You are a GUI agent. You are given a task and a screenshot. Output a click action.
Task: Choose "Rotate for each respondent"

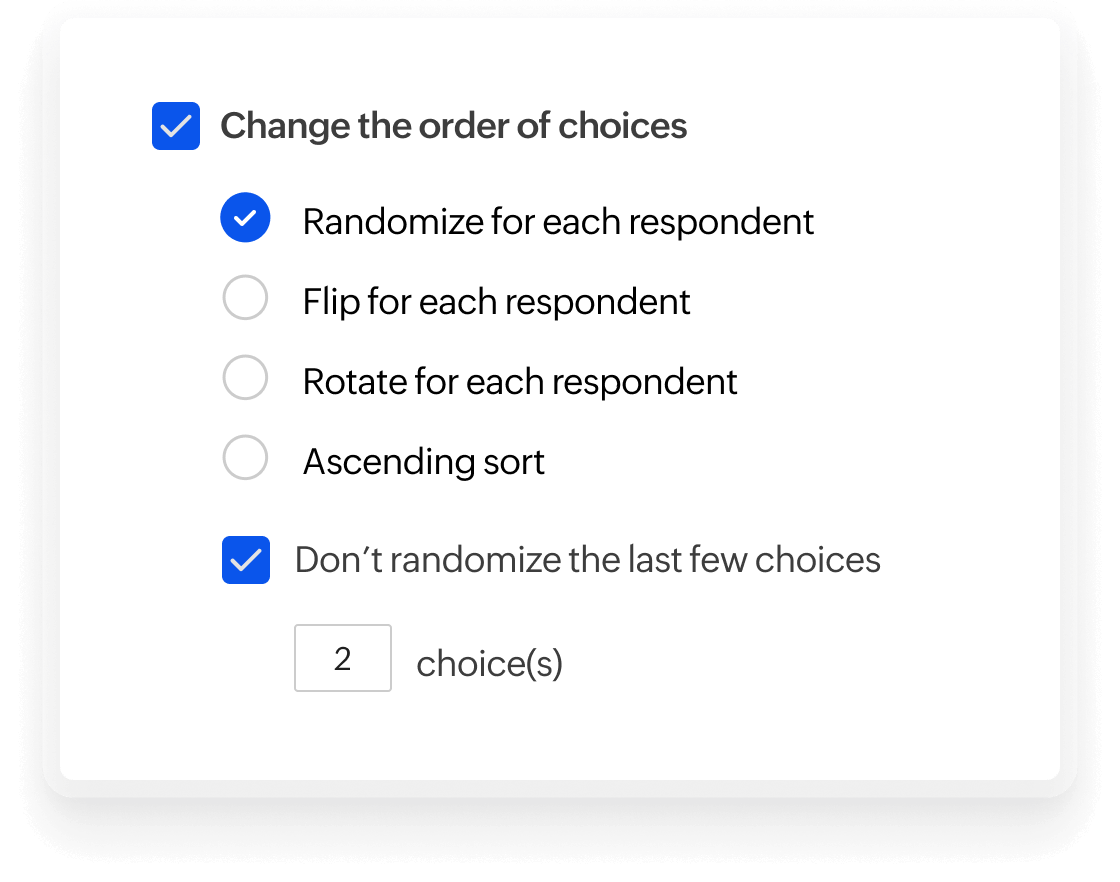245,378
